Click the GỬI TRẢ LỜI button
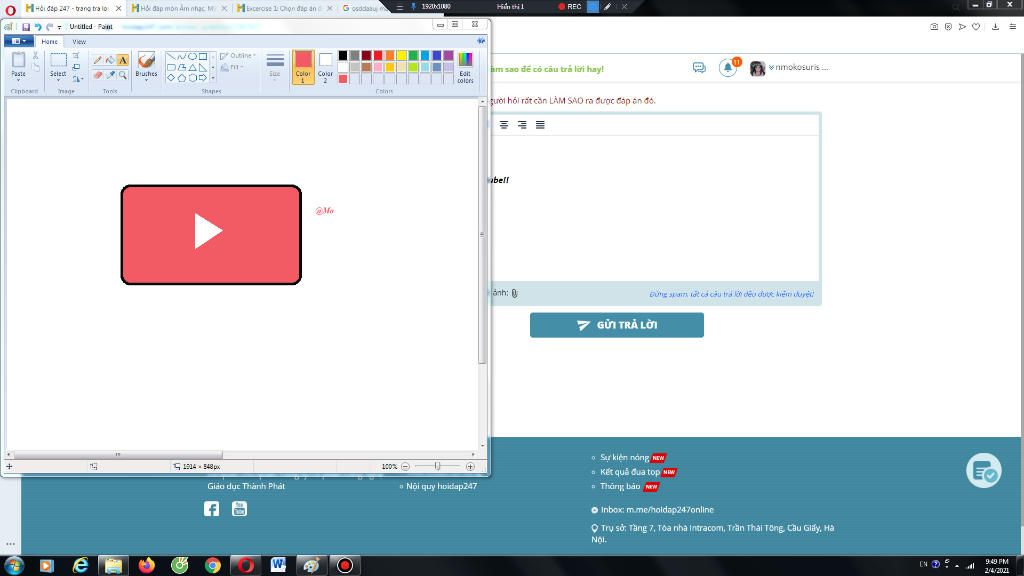The width and height of the screenshot is (1024, 576). coord(616,325)
